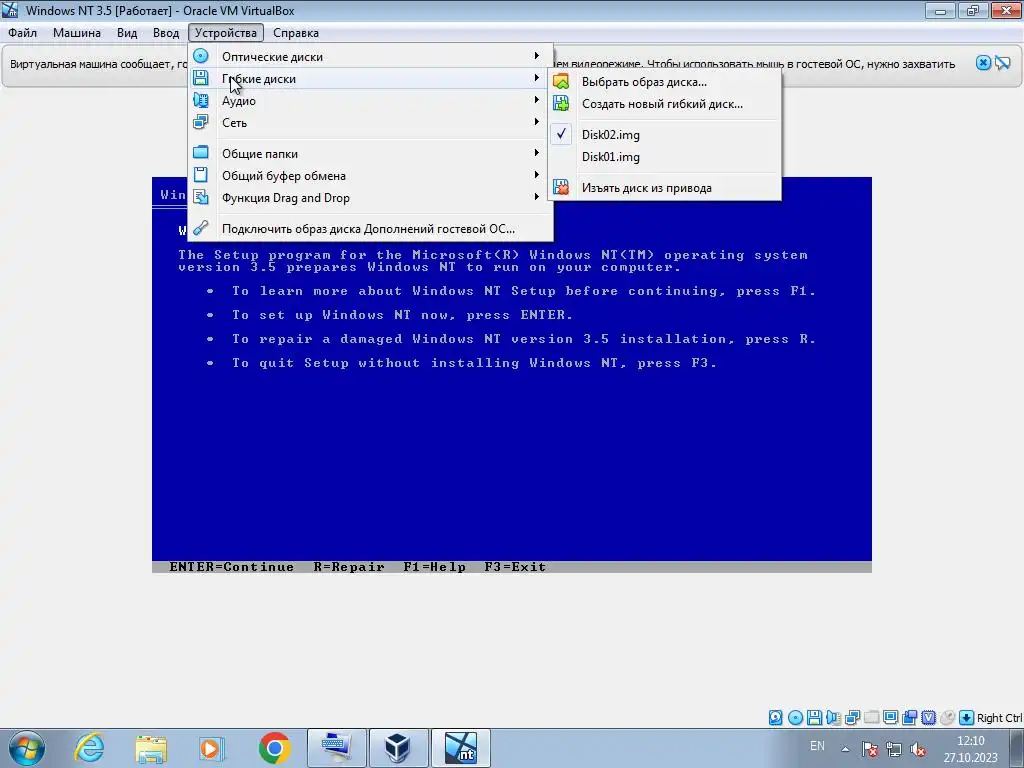Click the clipboard icon beside Общий буфер обмена

[200, 175]
